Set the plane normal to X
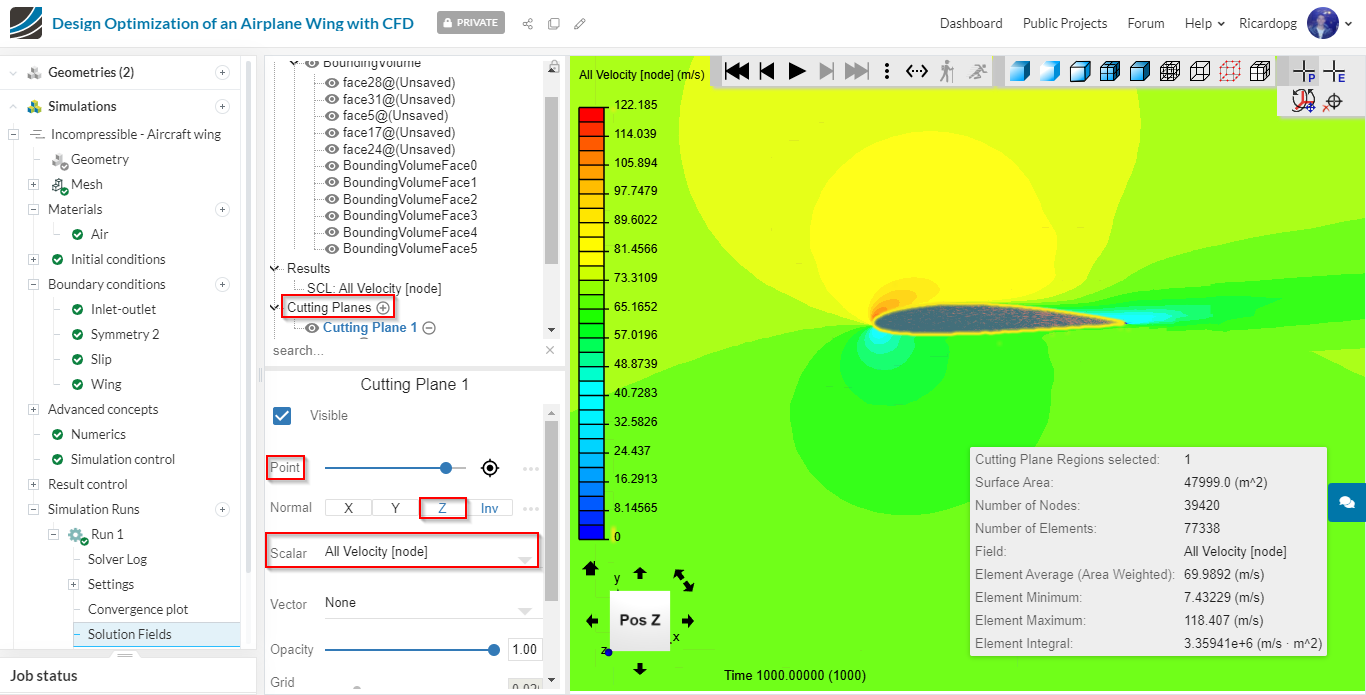Screen dimensions: 1366x695 tap(348, 508)
